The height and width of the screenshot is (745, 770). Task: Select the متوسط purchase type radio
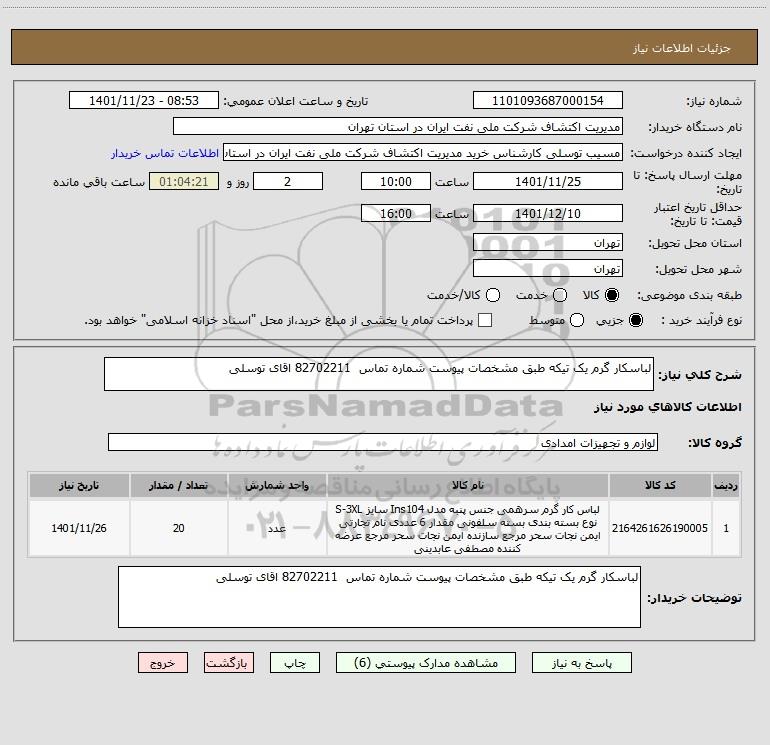[577, 320]
